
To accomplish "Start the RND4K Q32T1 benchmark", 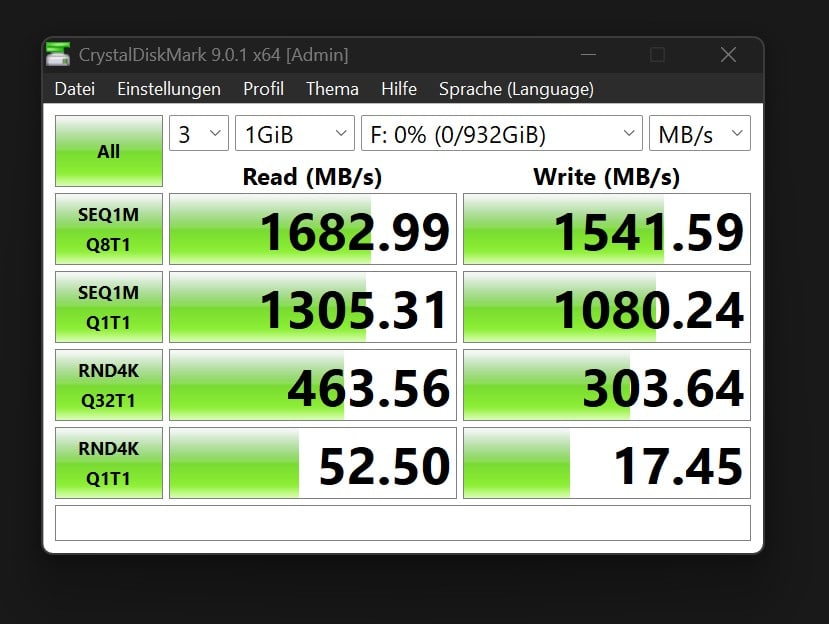I will click(x=109, y=385).
